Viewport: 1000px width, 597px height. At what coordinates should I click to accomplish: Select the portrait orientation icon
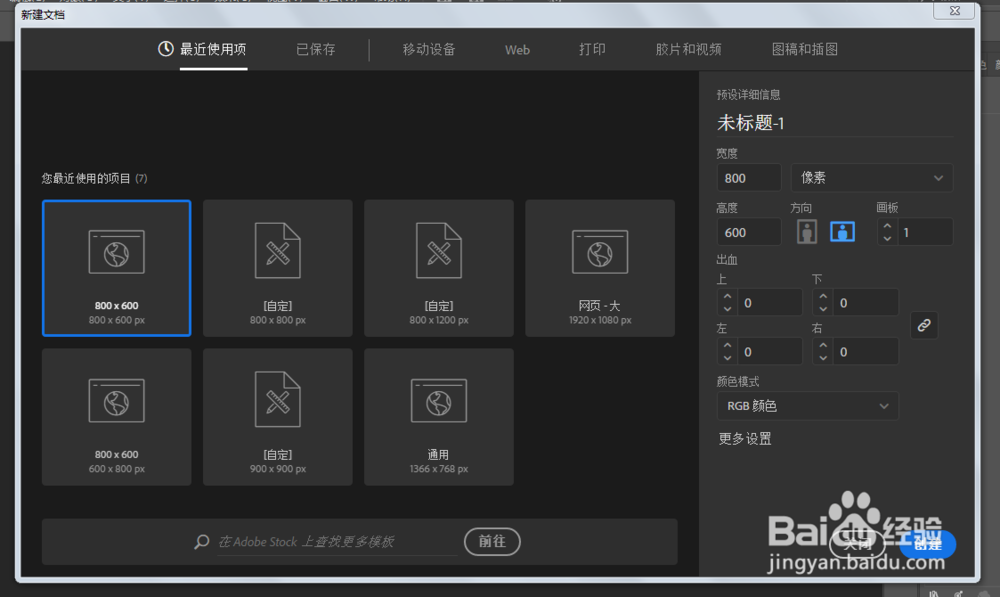tap(806, 231)
